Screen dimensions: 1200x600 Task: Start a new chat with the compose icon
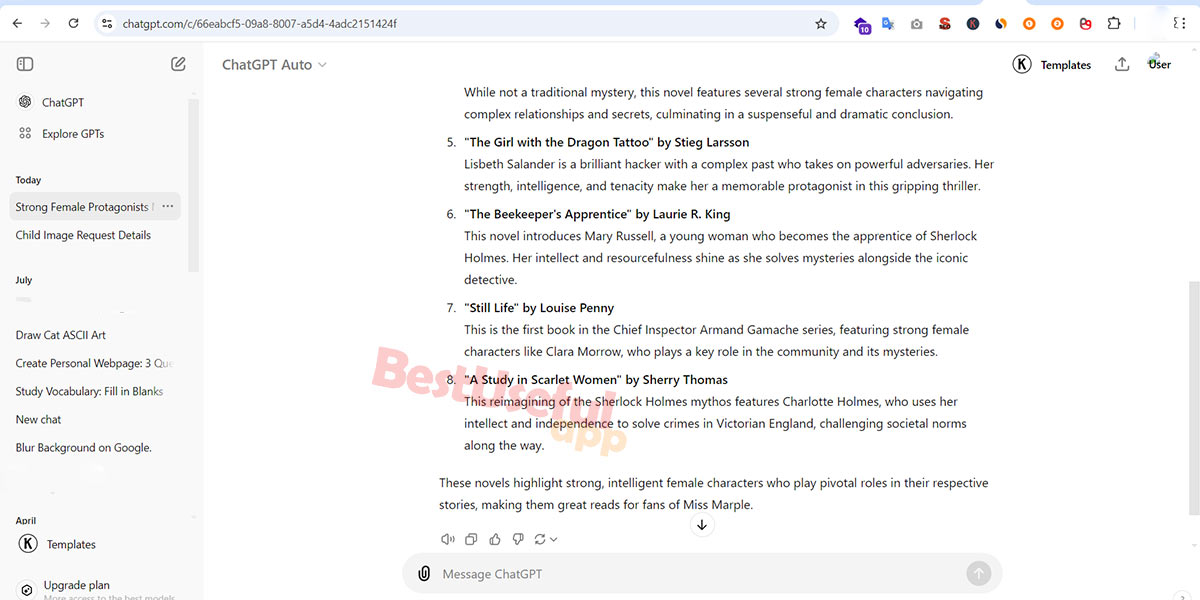click(x=178, y=64)
